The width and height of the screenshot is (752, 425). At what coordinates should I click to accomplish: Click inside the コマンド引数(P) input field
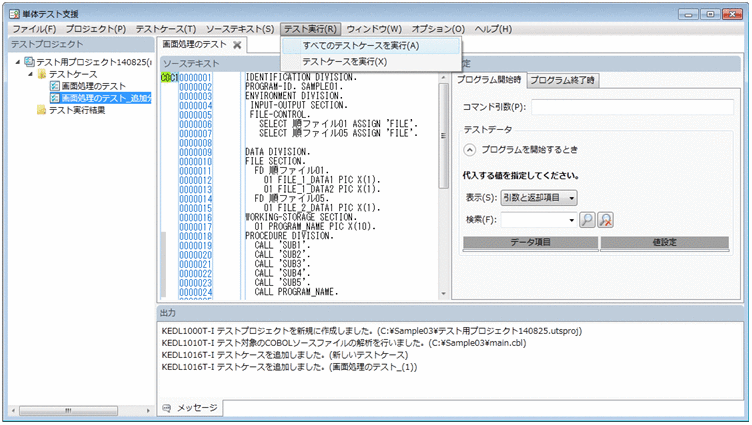point(632,107)
